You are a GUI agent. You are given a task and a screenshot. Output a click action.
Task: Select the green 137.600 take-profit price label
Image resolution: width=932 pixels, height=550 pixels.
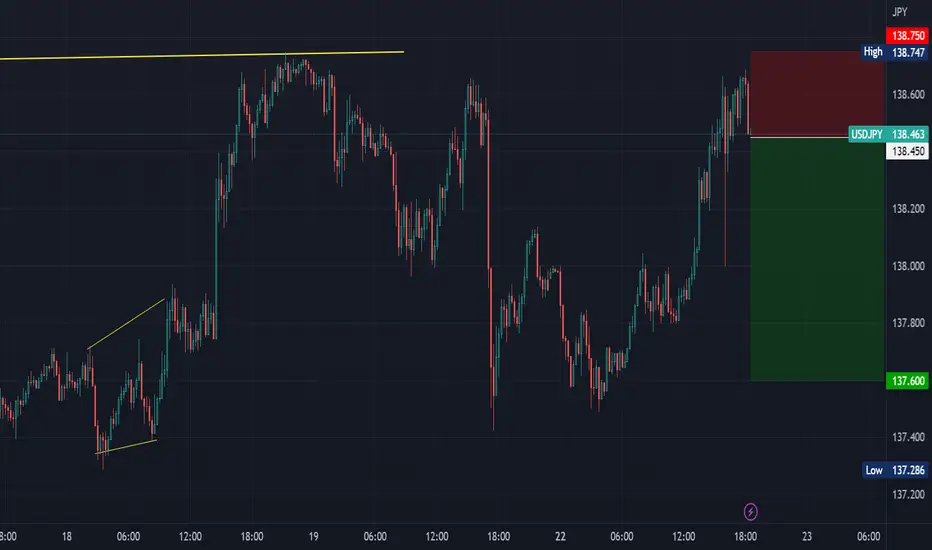[907, 381]
